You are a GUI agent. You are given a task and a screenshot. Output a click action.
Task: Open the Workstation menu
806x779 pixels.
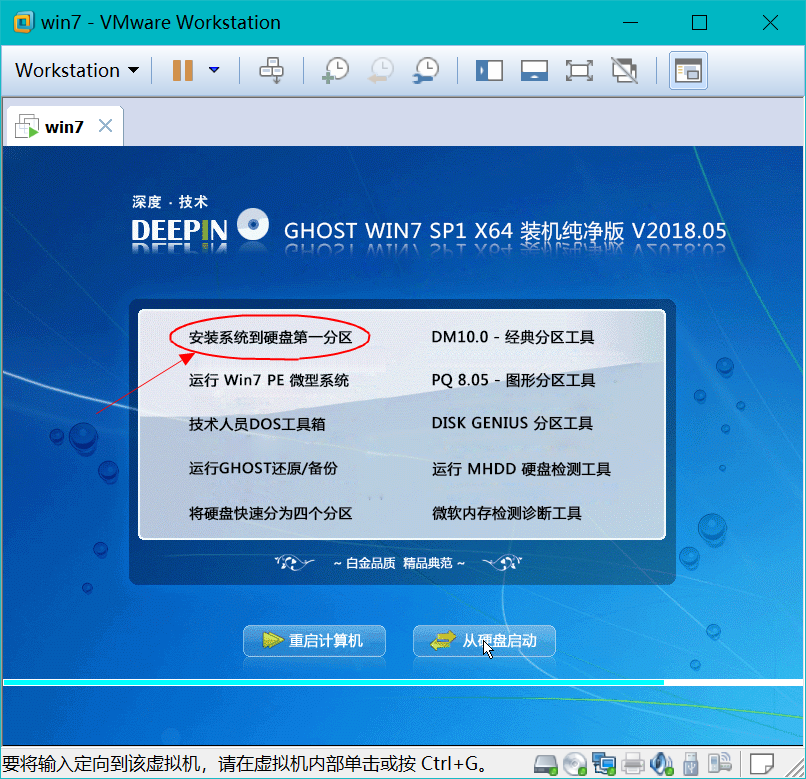tap(77, 70)
